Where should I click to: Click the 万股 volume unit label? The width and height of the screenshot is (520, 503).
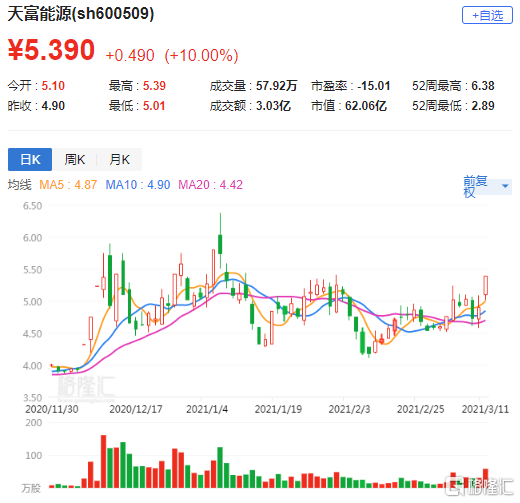tap(31, 489)
